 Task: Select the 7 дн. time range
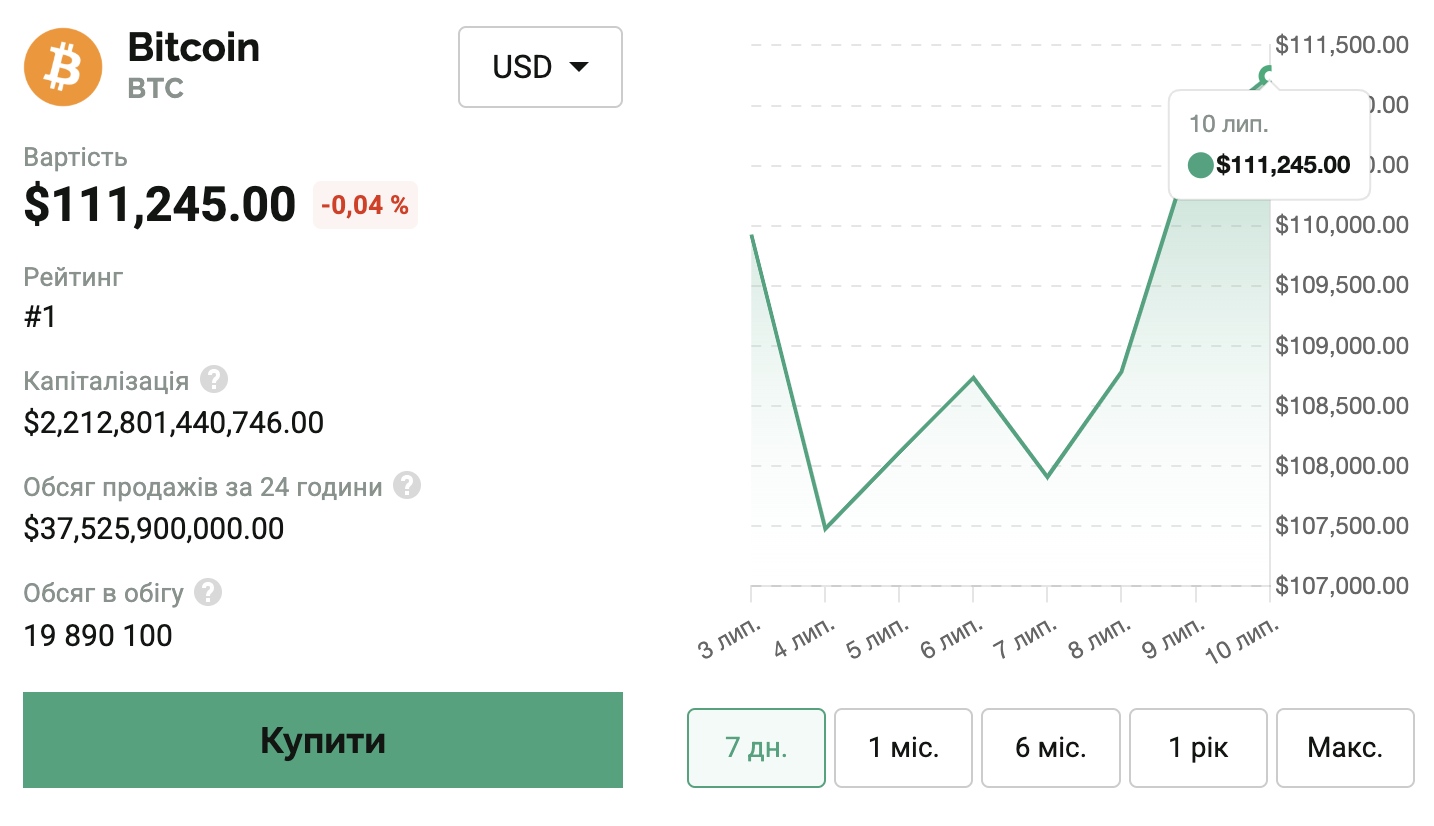coord(756,748)
